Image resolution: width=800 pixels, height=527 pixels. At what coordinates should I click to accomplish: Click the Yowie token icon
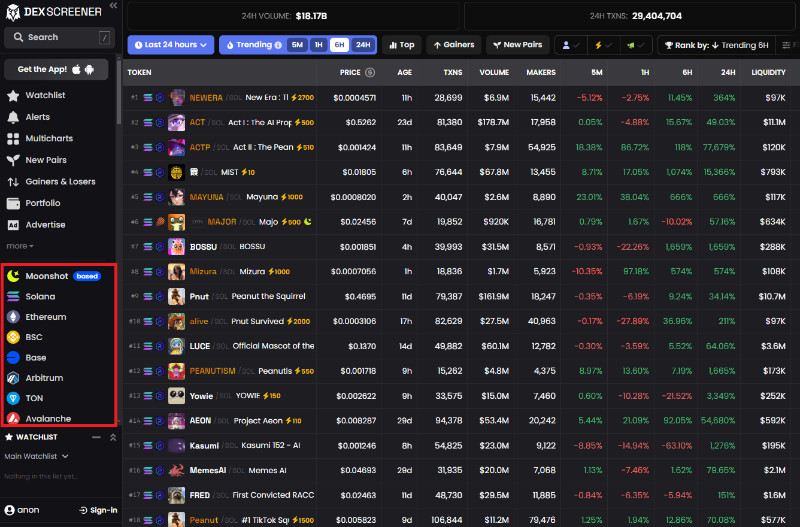[177, 396]
